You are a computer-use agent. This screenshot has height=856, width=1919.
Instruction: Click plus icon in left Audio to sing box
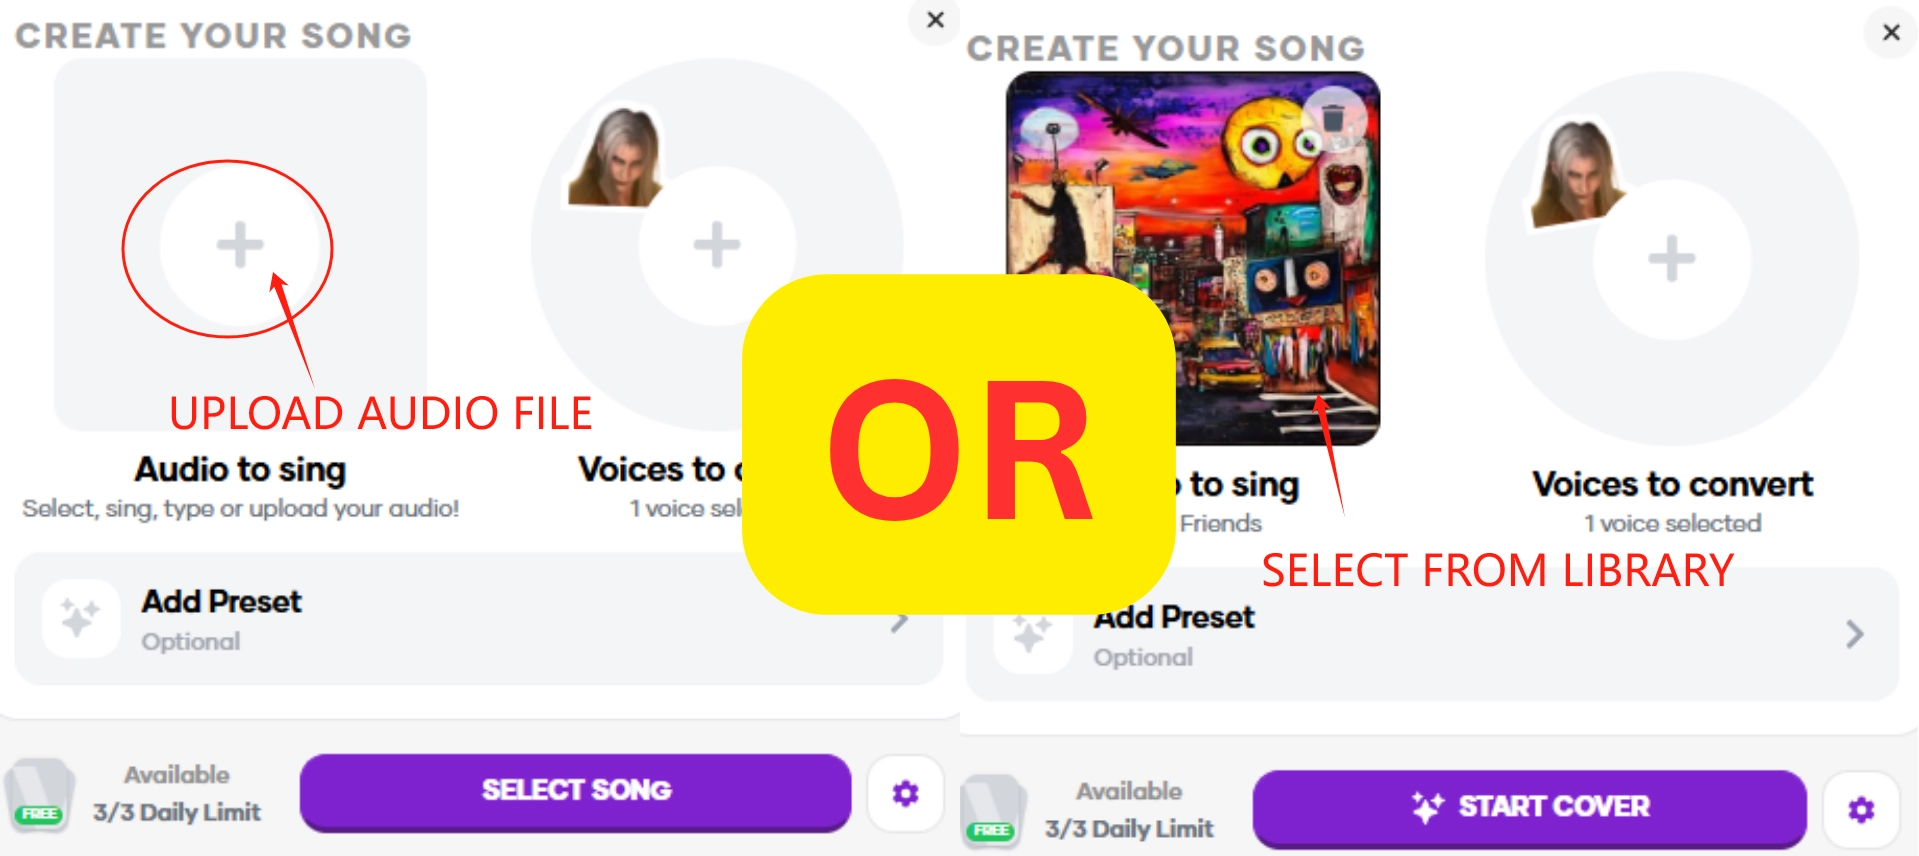pyautogui.click(x=240, y=245)
